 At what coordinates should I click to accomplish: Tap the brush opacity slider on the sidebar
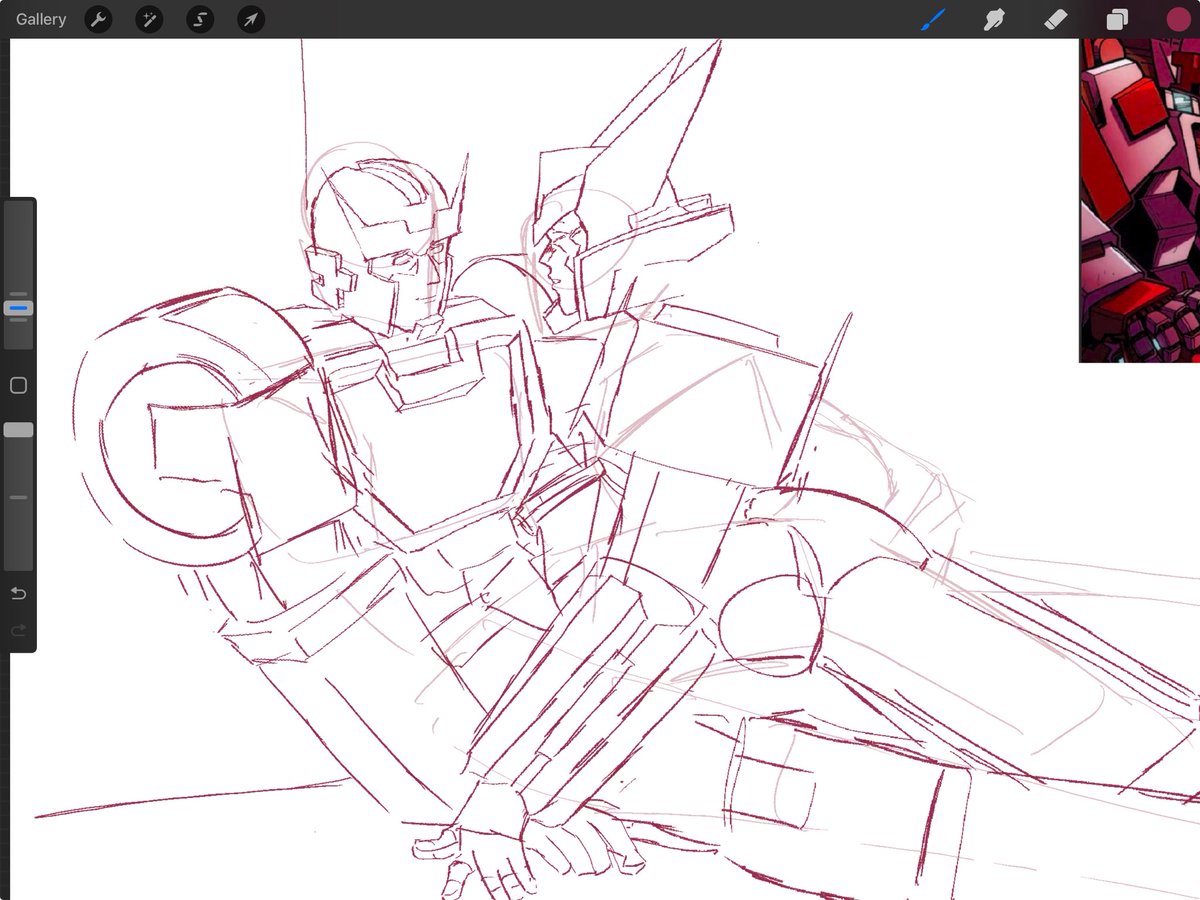coord(16,428)
